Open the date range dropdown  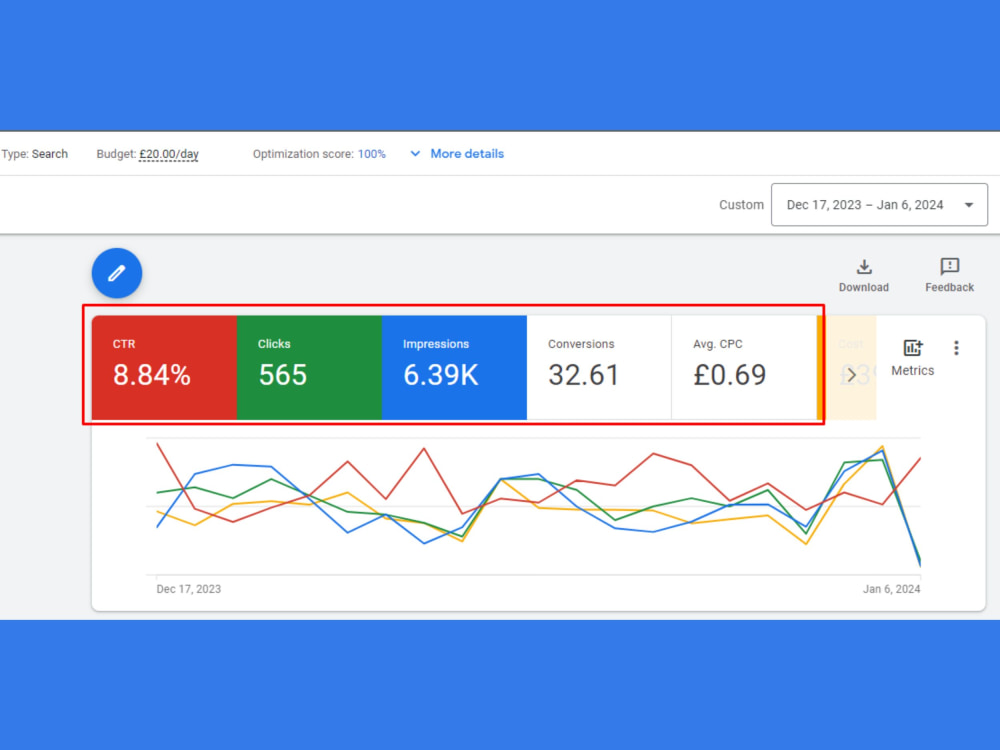879,205
